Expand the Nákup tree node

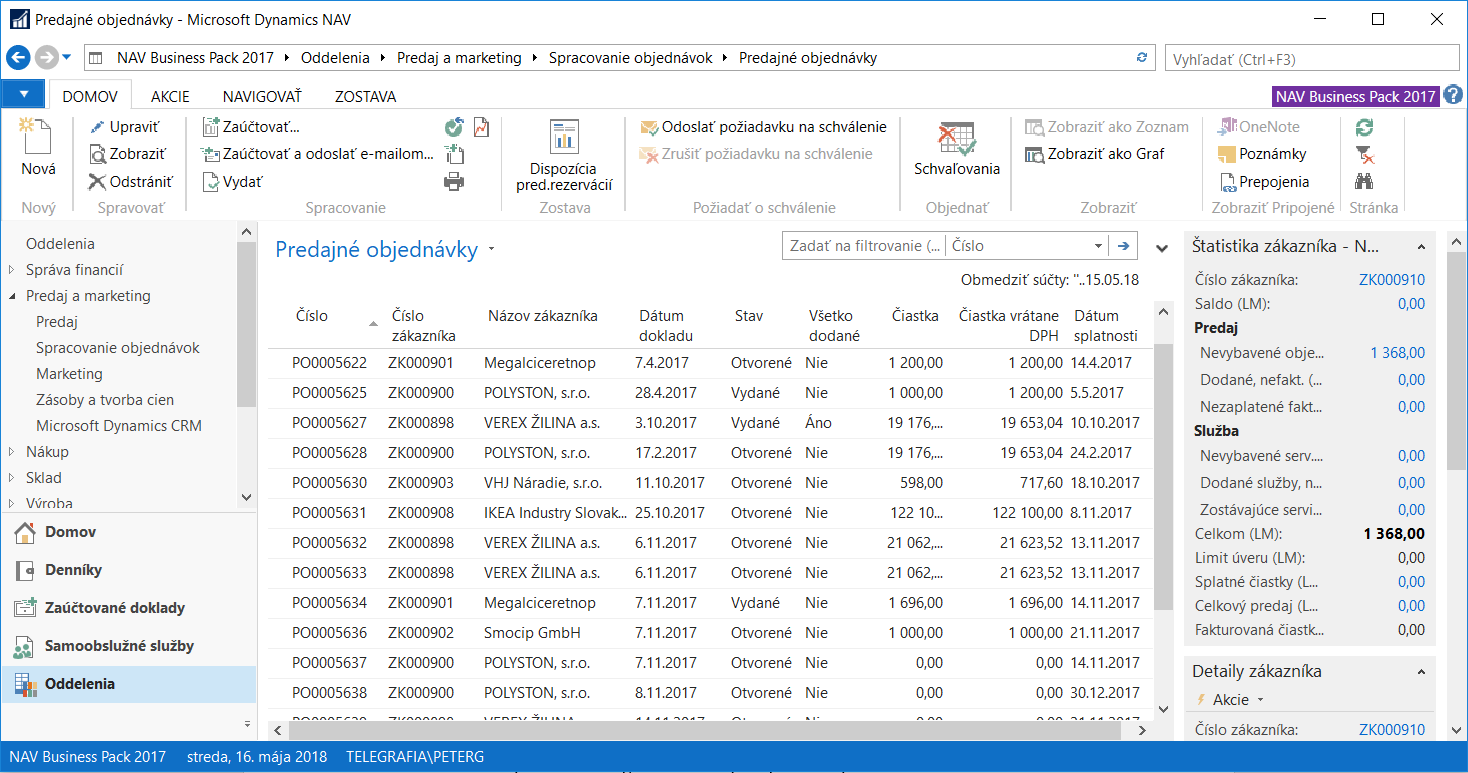(11, 452)
